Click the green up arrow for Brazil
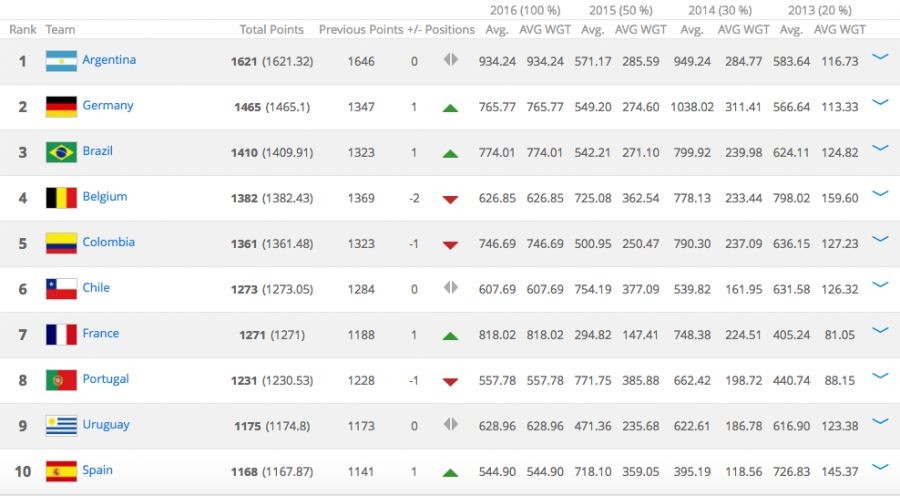 click(450, 153)
